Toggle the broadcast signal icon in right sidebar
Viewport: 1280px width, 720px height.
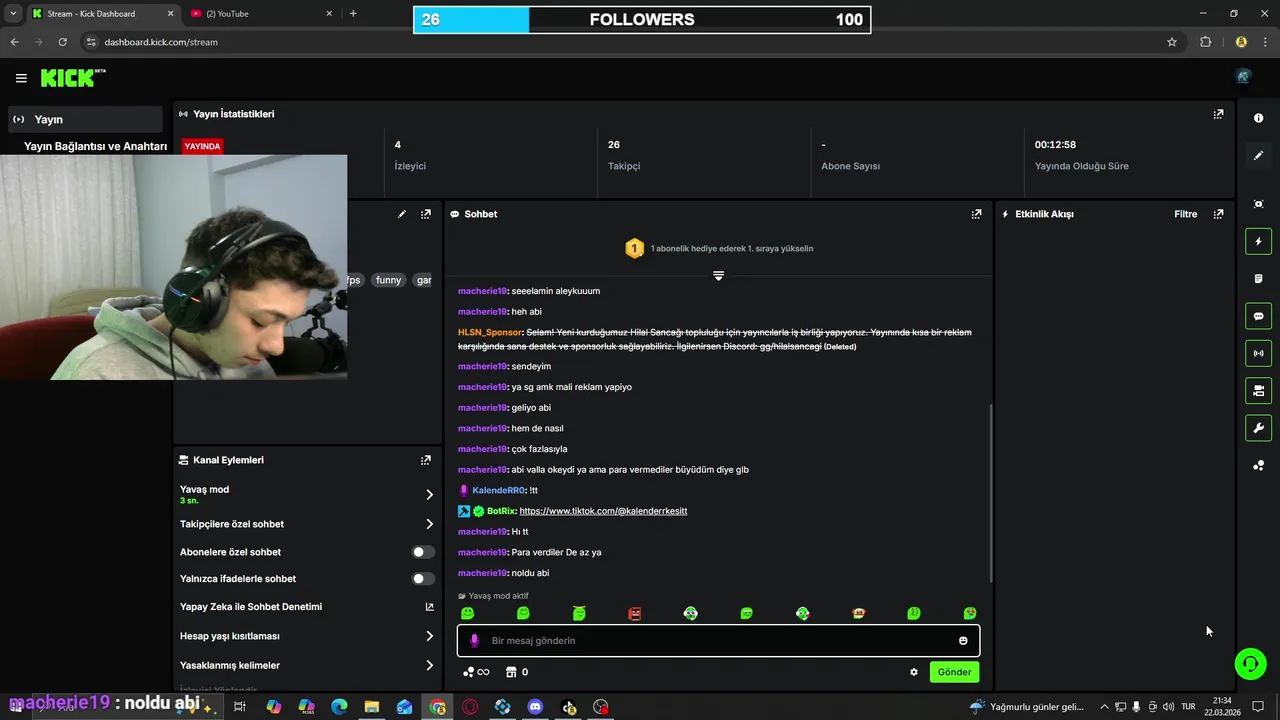point(1258,353)
